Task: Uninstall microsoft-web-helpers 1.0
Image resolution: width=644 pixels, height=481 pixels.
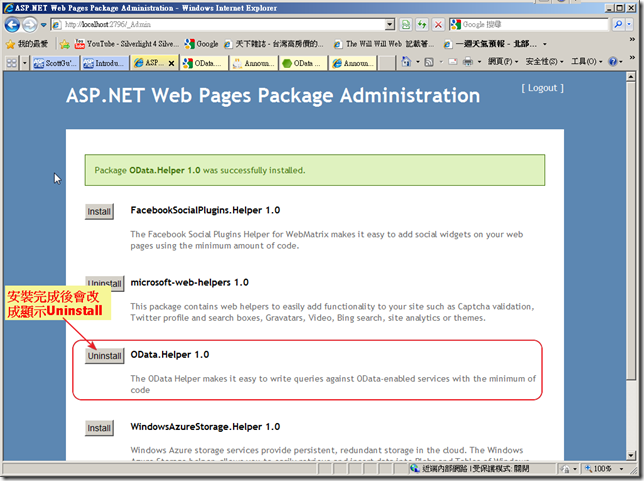Action: (x=104, y=283)
